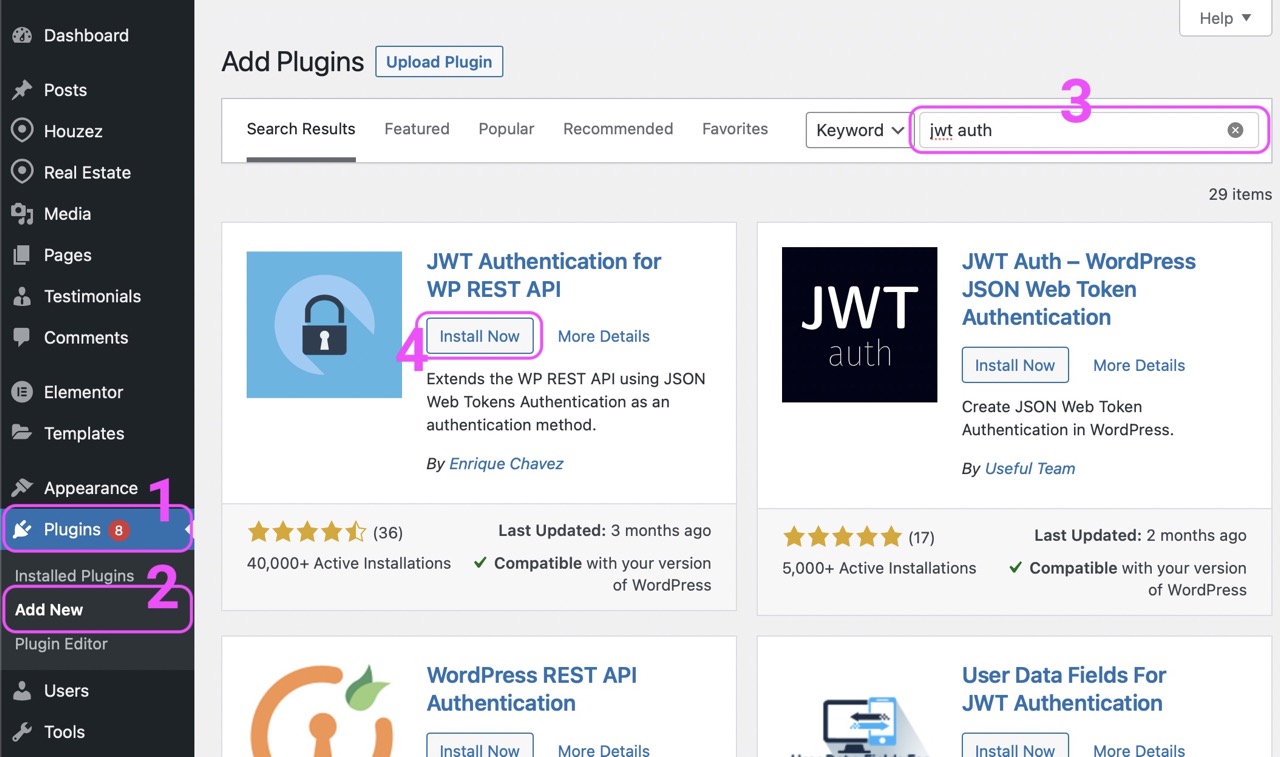Open the Keyword search type dropdown
The height and width of the screenshot is (757, 1280).
(x=859, y=130)
